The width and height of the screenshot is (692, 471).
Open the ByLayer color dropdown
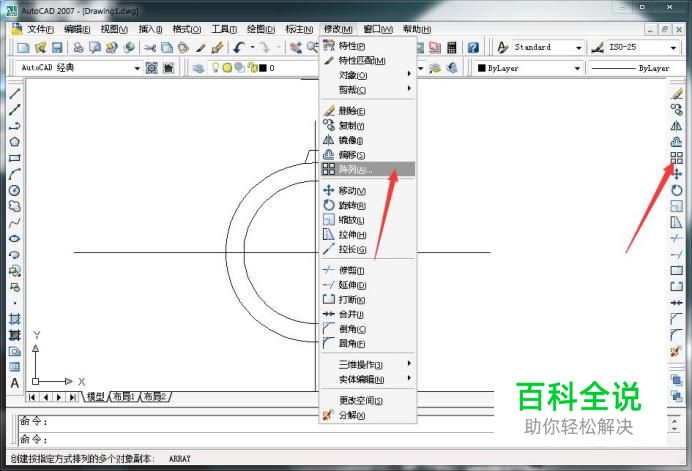(x=577, y=68)
